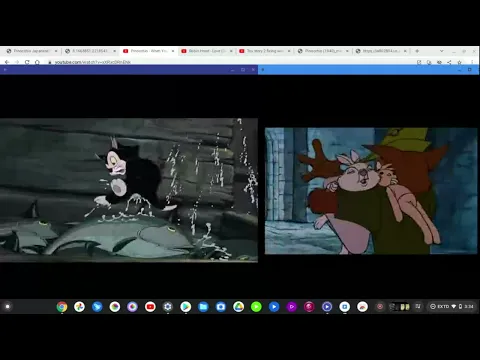Maximize the left Pinocchio video window
The height and width of the screenshot is (360, 480).
[x=243, y=70]
